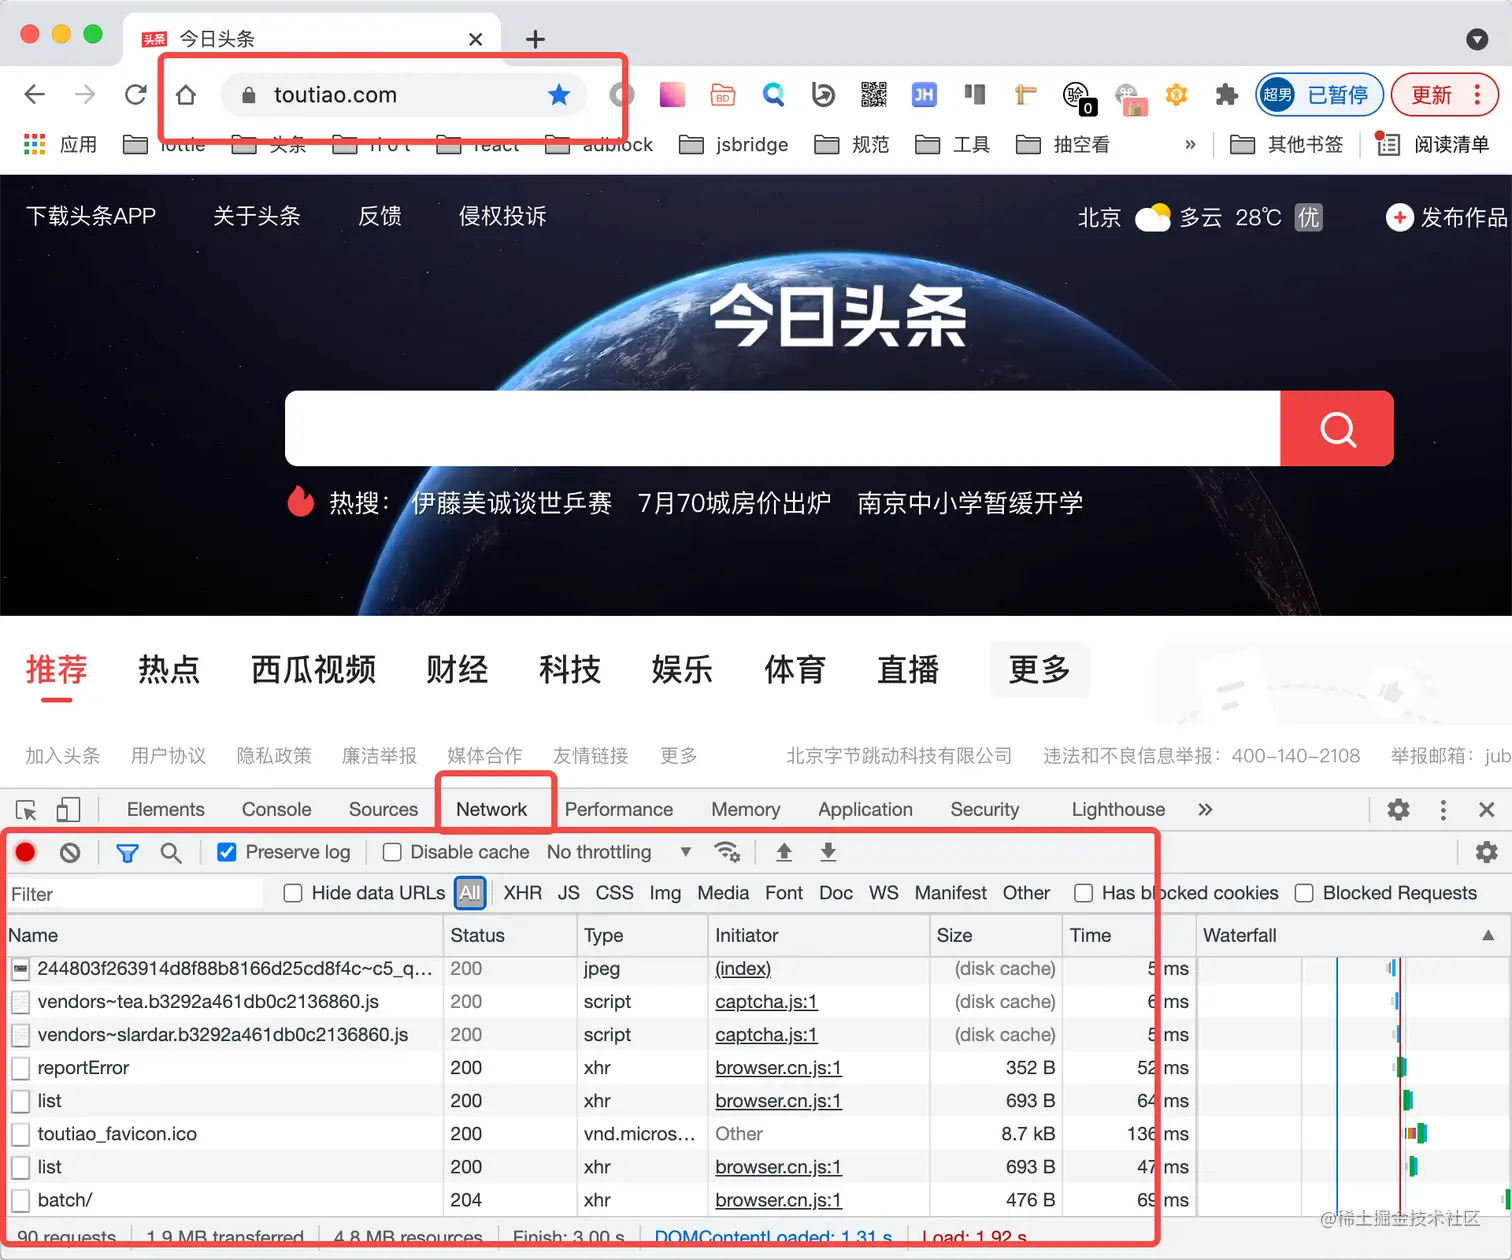Import a HAR file
Image resolution: width=1512 pixels, height=1260 pixels.
tap(784, 852)
